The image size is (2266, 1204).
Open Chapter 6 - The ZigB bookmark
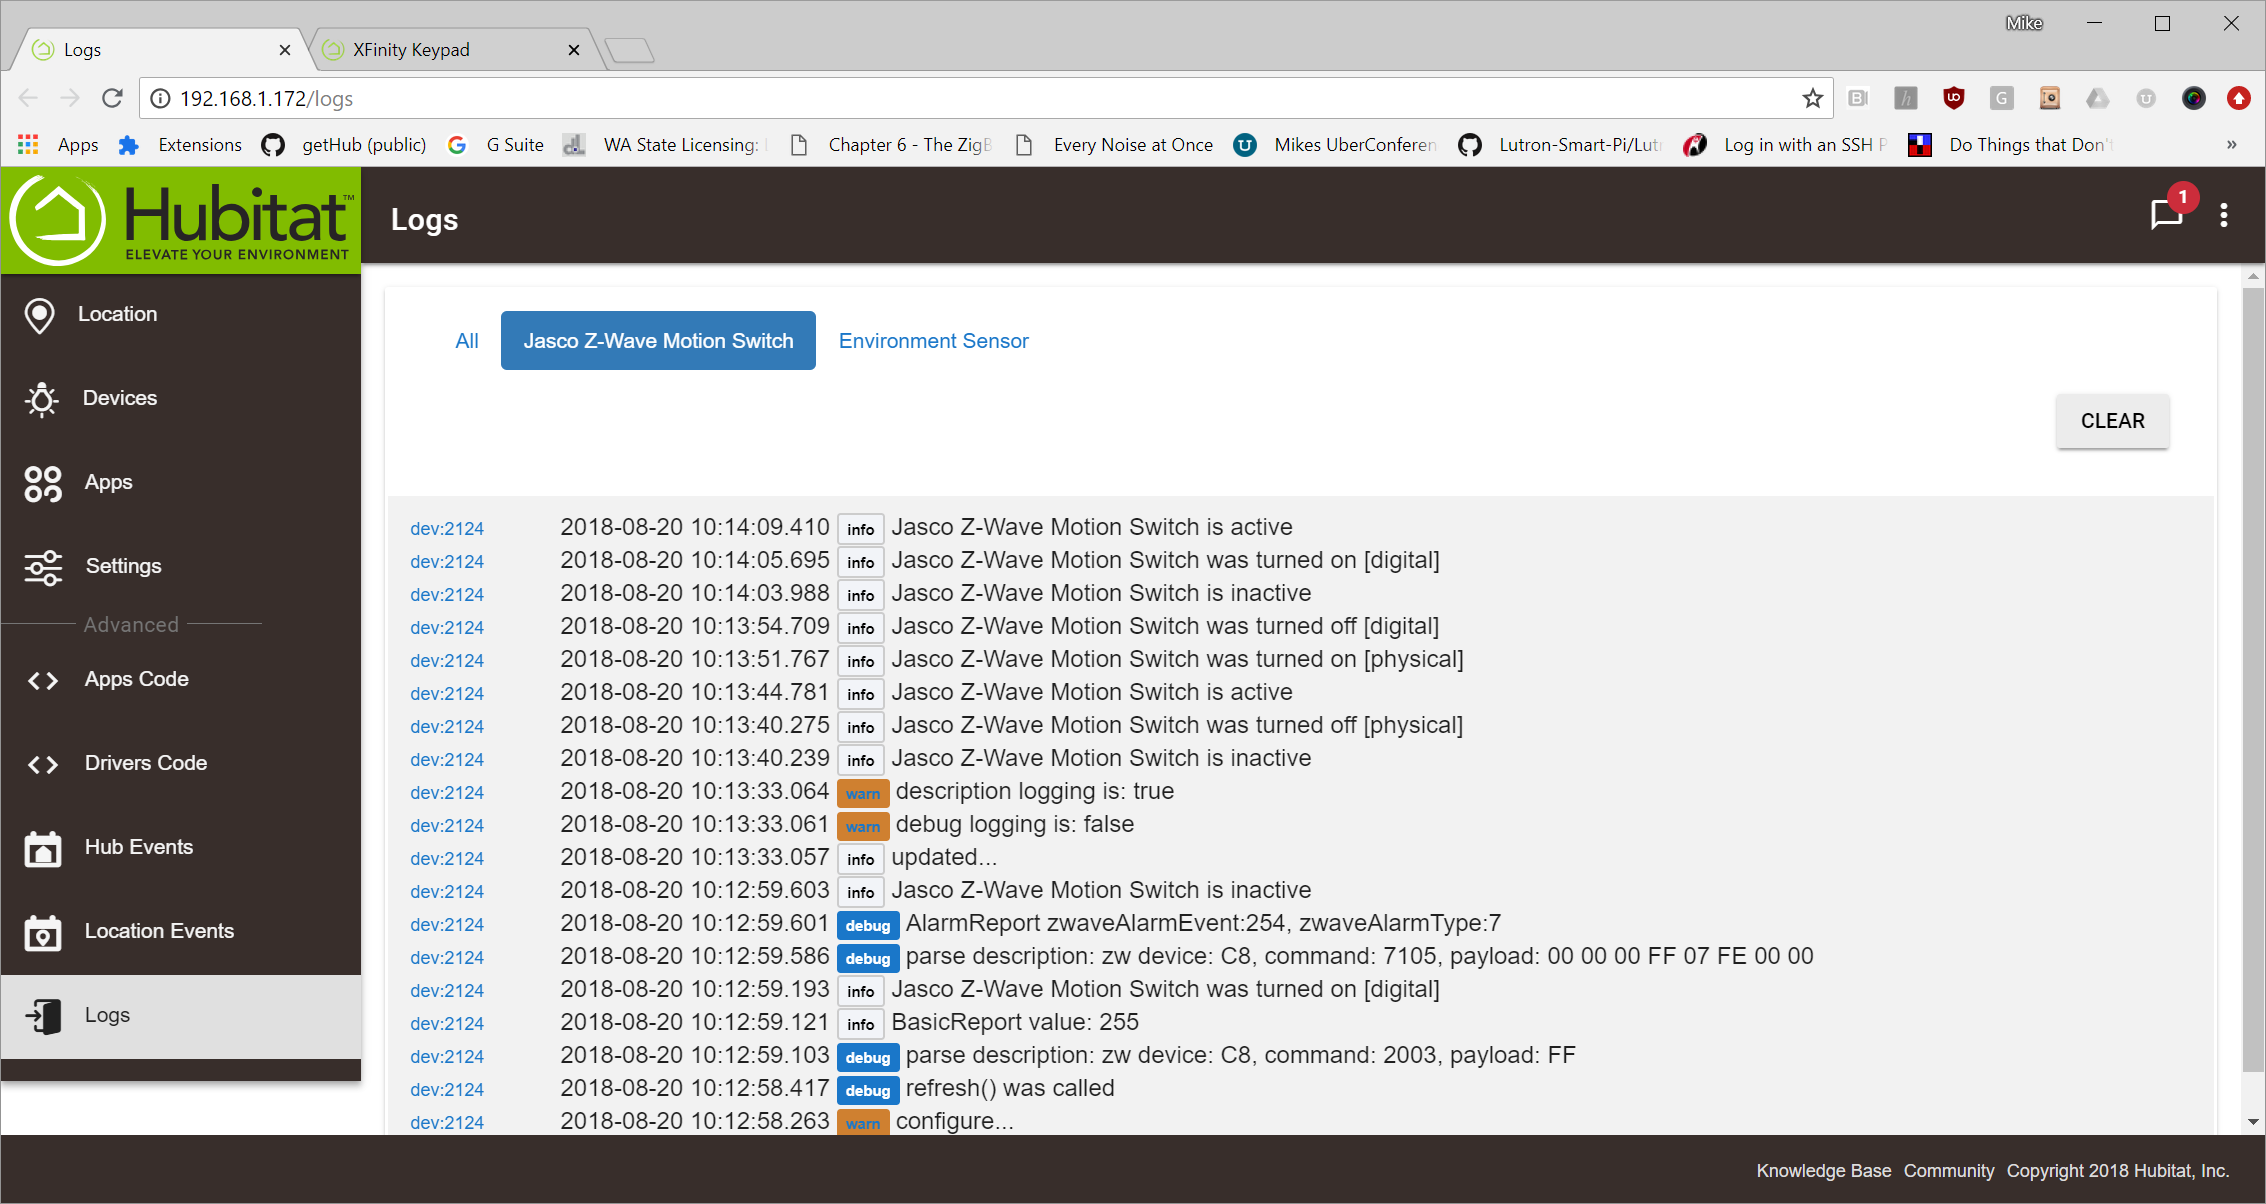click(x=892, y=145)
